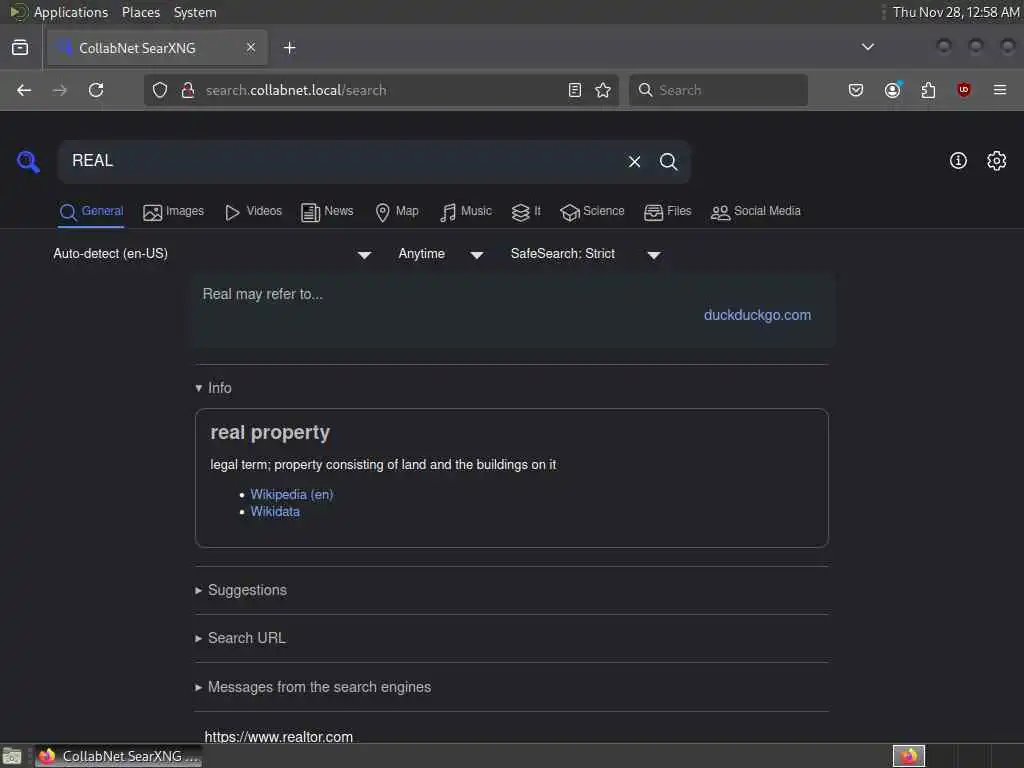
Task: Open the Wikipedia (en) link
Action: pyautogui.click(x=291, y=494)
